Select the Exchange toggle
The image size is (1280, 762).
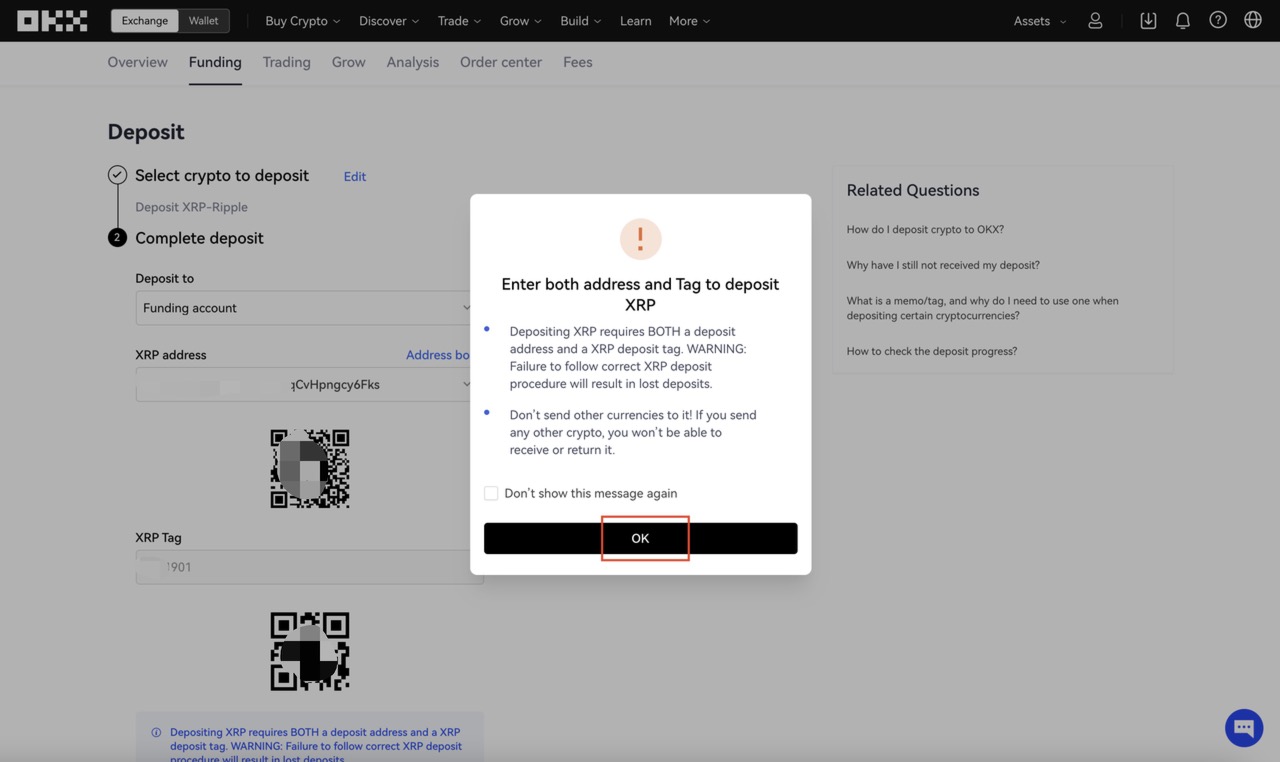tap(145, 20)
